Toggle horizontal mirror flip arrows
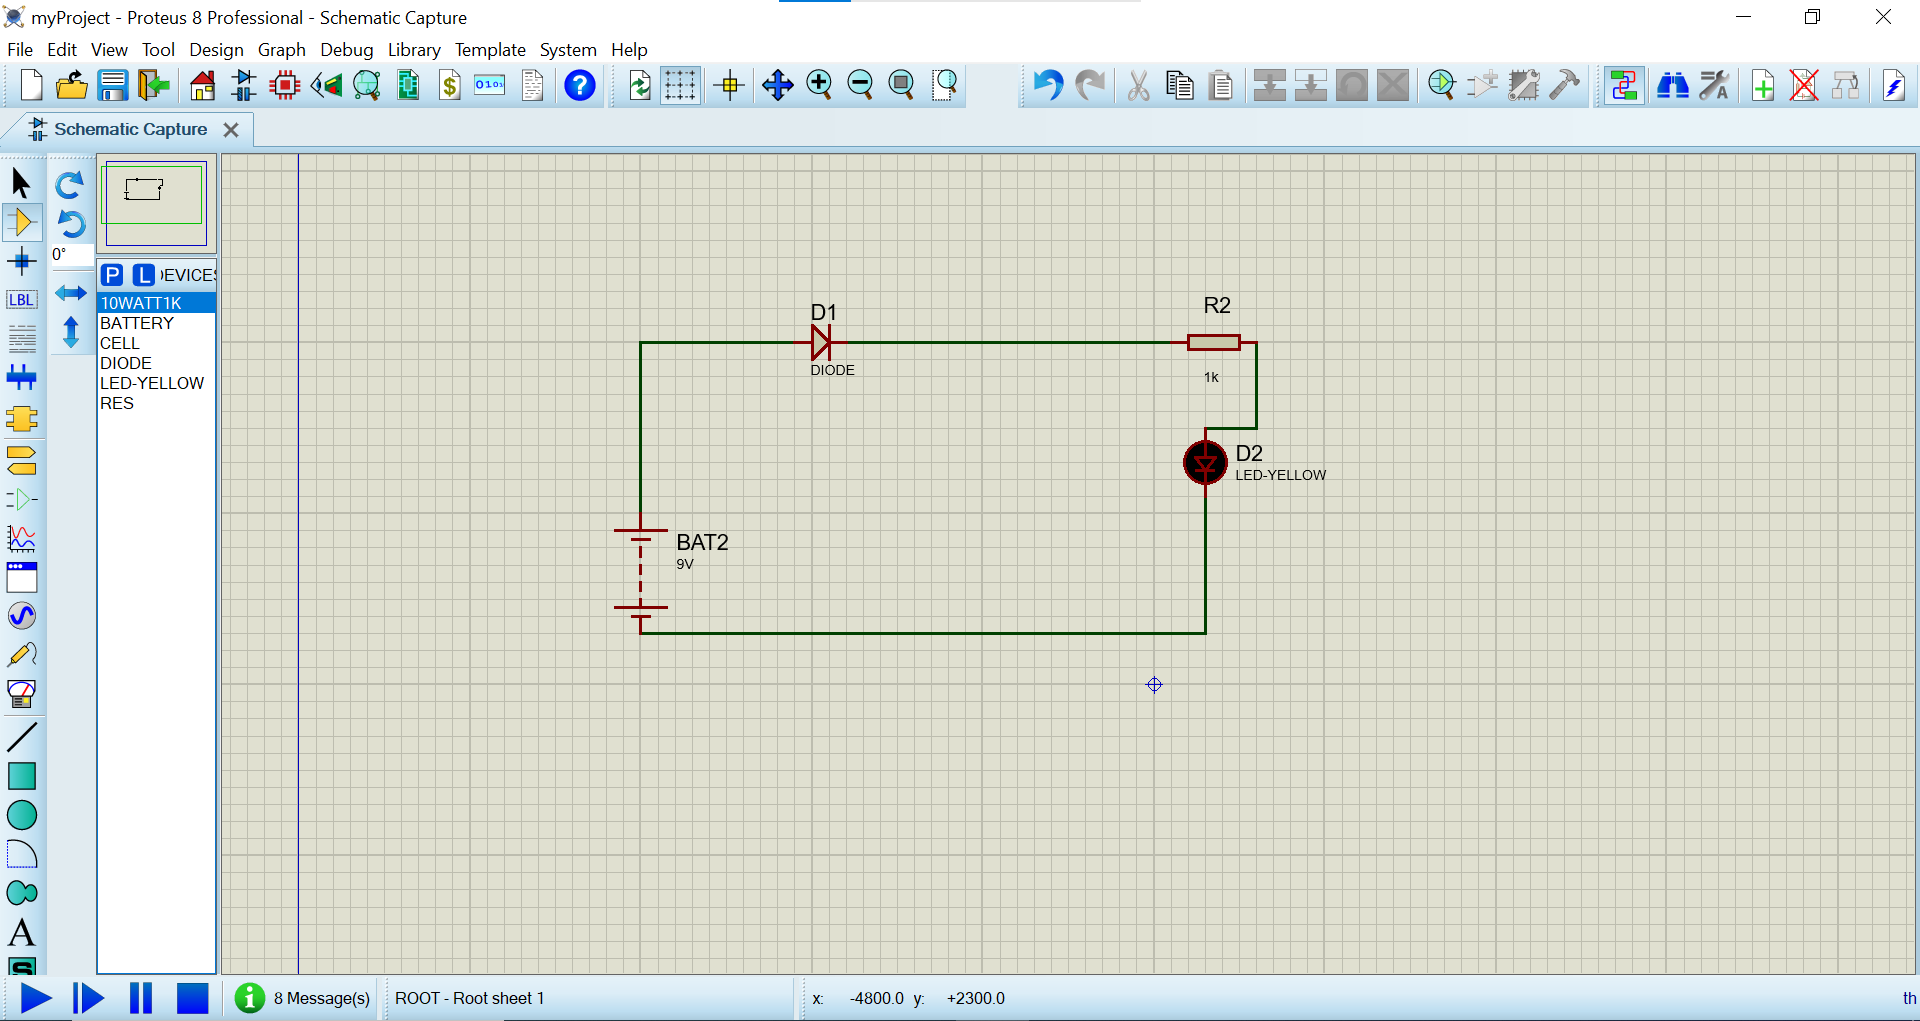 coord(70,293)
